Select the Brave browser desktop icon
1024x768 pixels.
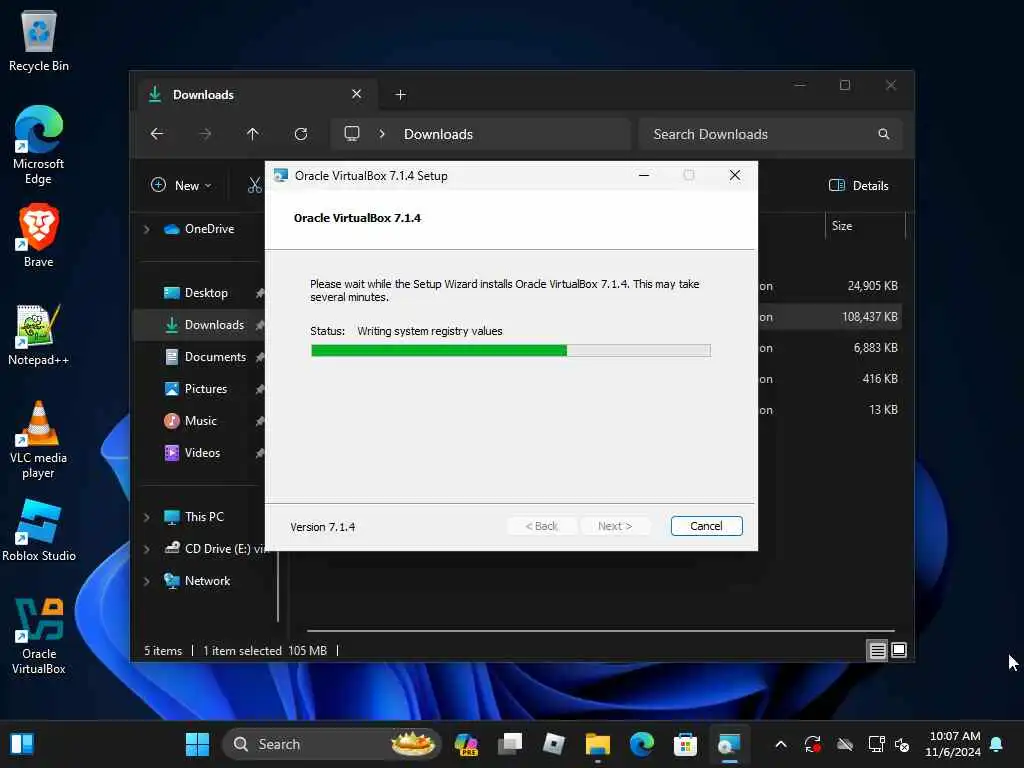point(39,236)
